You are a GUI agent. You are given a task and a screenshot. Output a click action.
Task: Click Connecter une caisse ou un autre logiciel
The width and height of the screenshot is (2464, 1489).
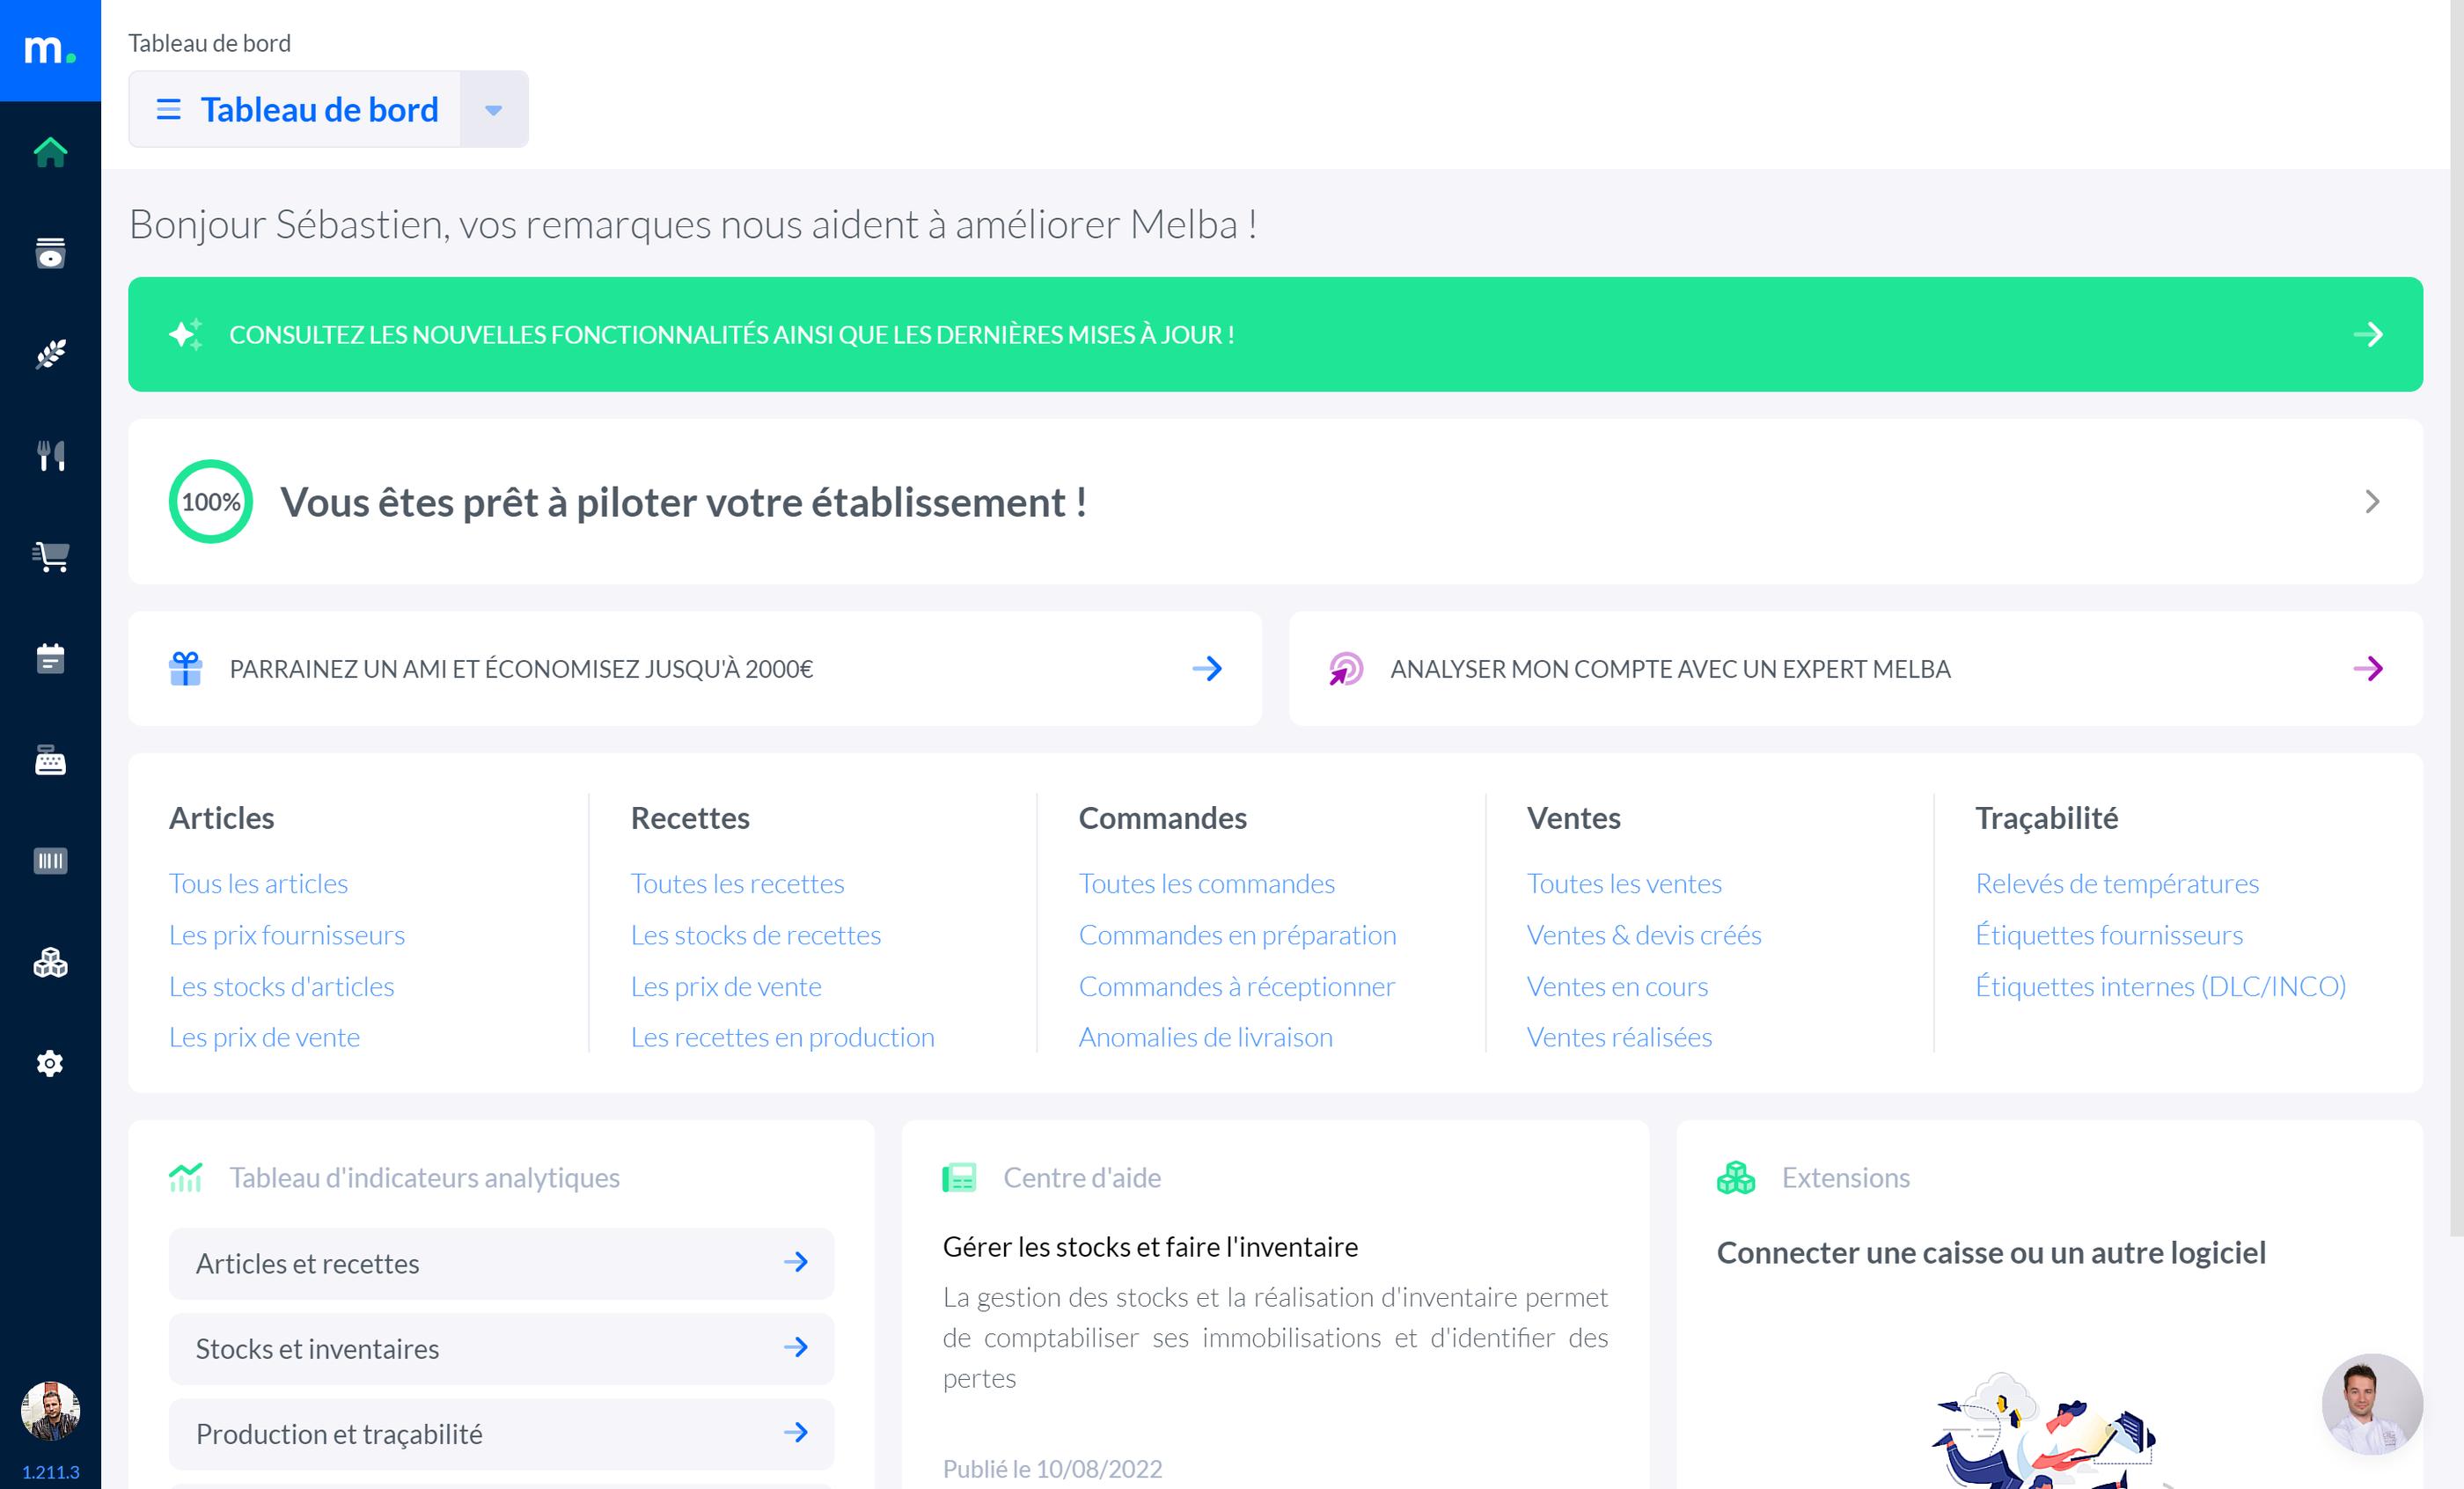(x=1991, y=1252)
